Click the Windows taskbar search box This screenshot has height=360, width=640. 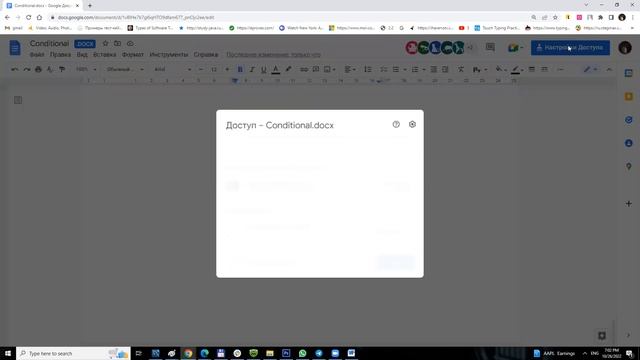click(x=73, y=353)
